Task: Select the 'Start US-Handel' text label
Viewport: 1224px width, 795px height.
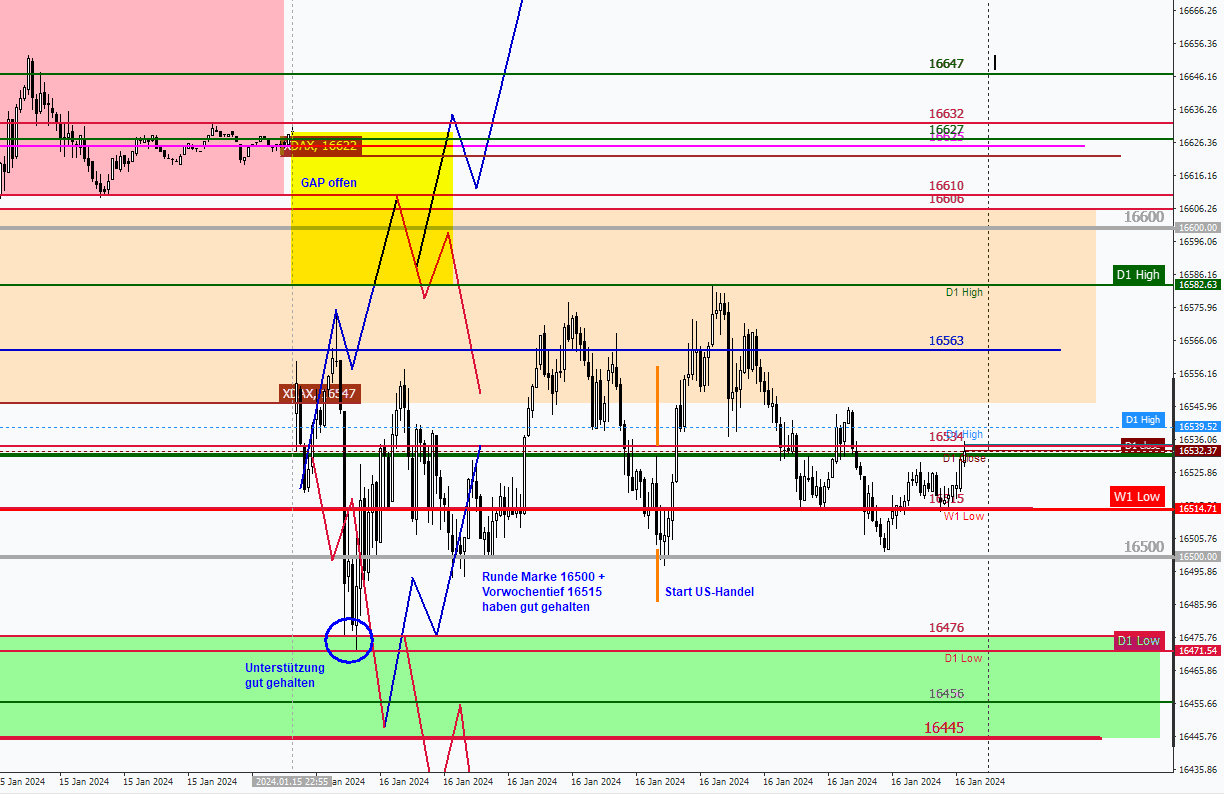Action: [x=709, y=592]
